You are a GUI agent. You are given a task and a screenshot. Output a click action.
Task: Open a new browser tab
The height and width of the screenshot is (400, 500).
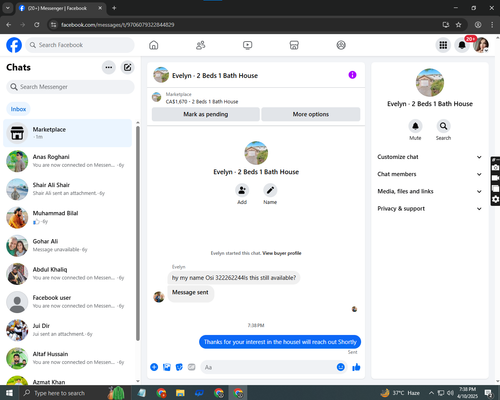(114, 8)
